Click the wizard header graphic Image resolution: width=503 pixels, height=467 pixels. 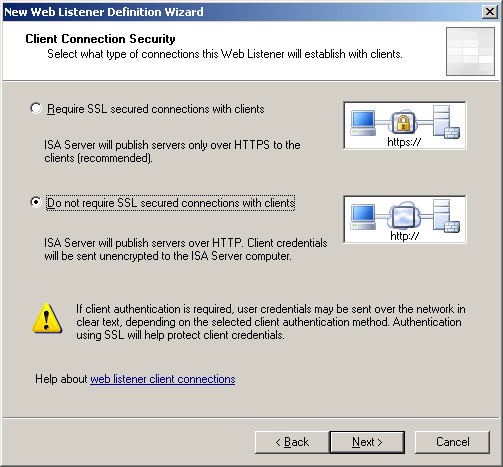pos(470,51)
